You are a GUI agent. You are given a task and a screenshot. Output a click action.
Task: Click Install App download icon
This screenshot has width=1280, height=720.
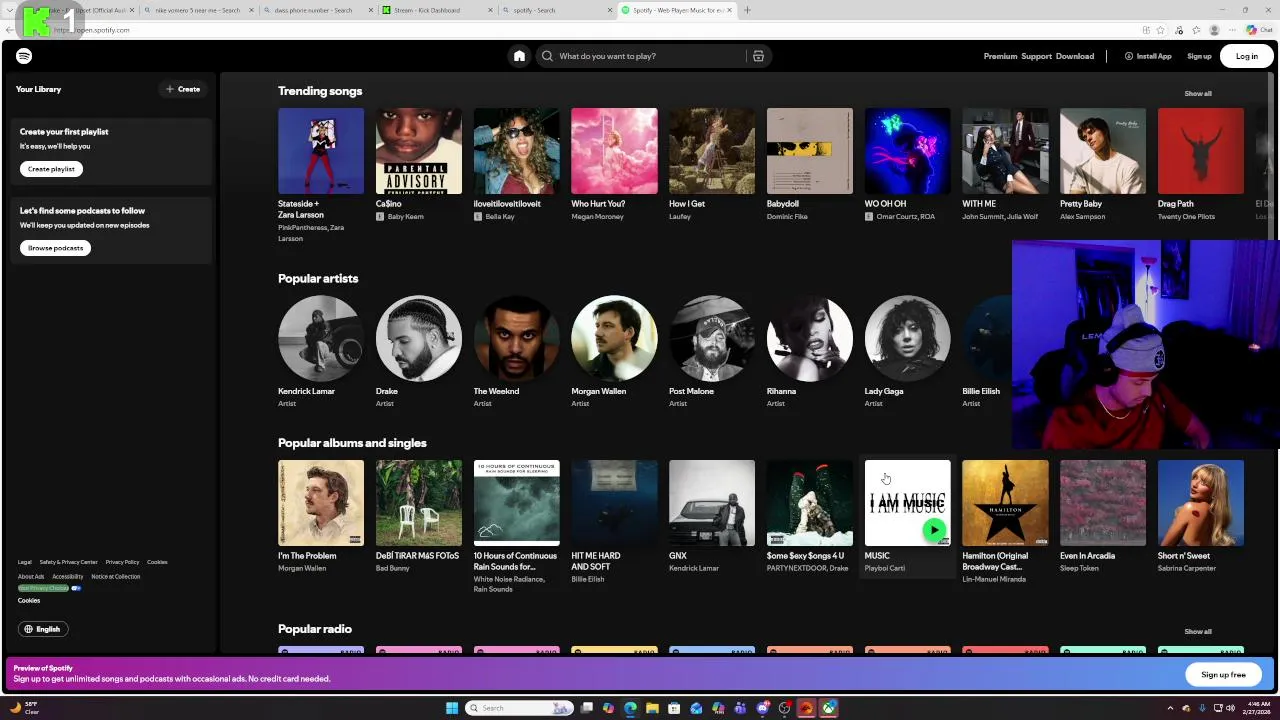click(x=1129, y=56)
